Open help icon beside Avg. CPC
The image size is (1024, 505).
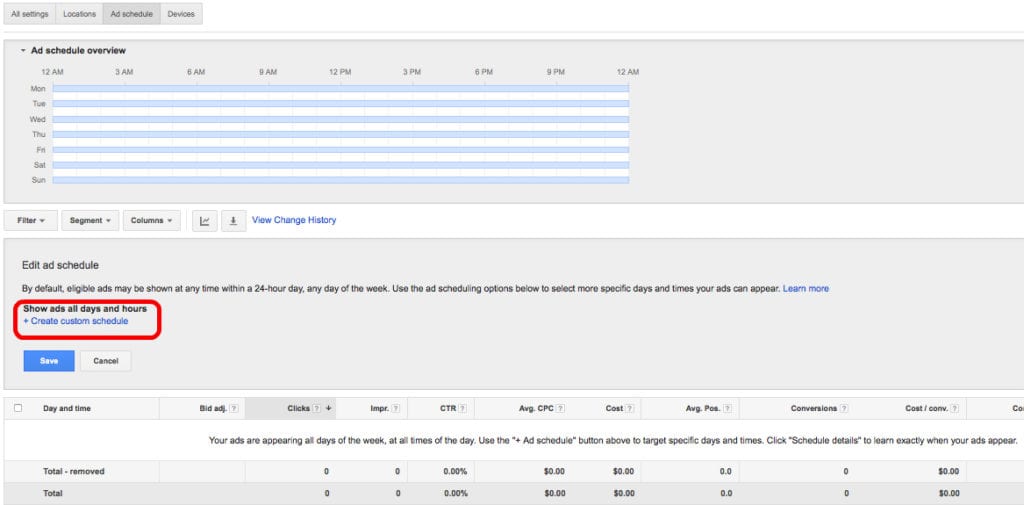point(560,408)
